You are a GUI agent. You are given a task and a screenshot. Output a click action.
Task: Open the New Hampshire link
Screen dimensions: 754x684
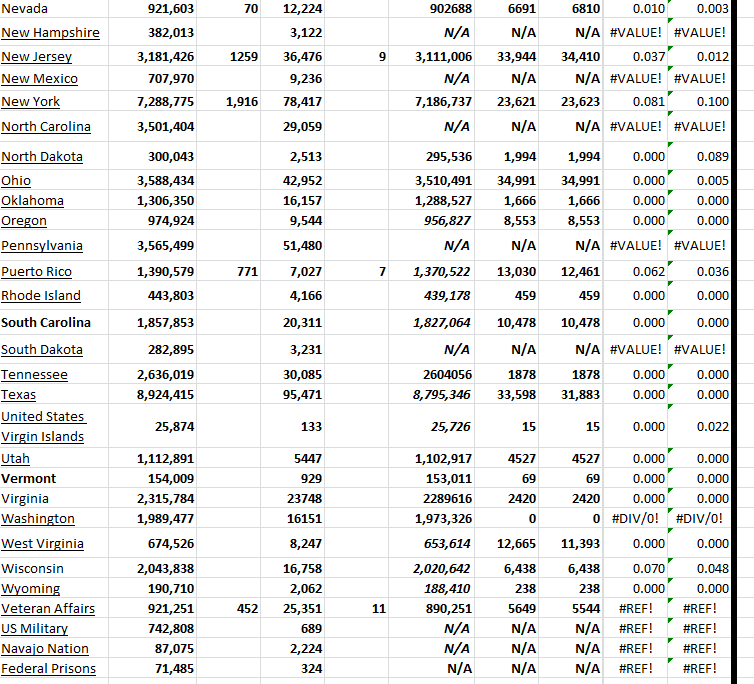point(50,33)
